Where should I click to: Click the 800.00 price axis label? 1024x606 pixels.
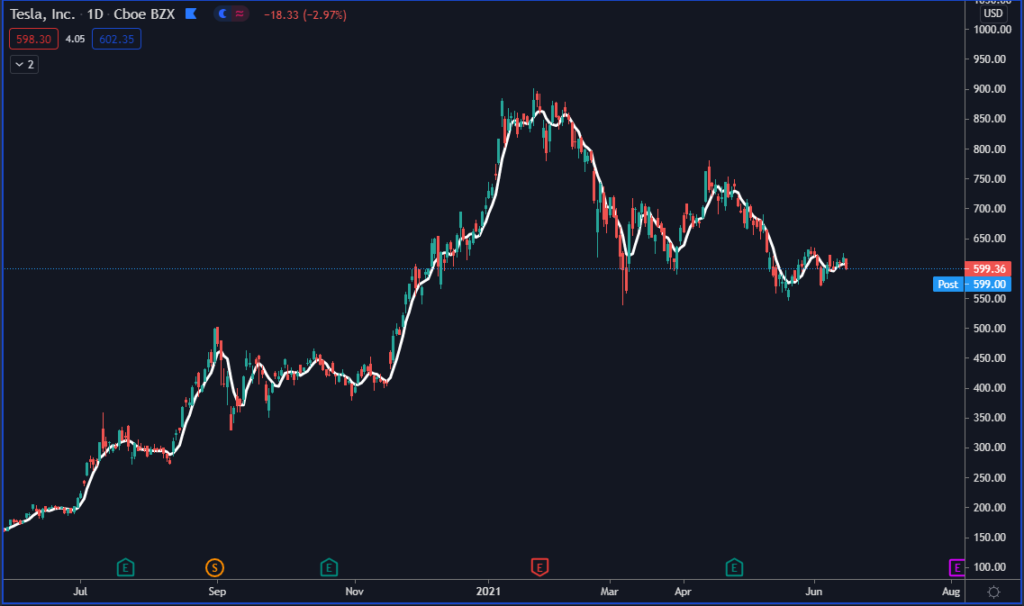[989, 149]
